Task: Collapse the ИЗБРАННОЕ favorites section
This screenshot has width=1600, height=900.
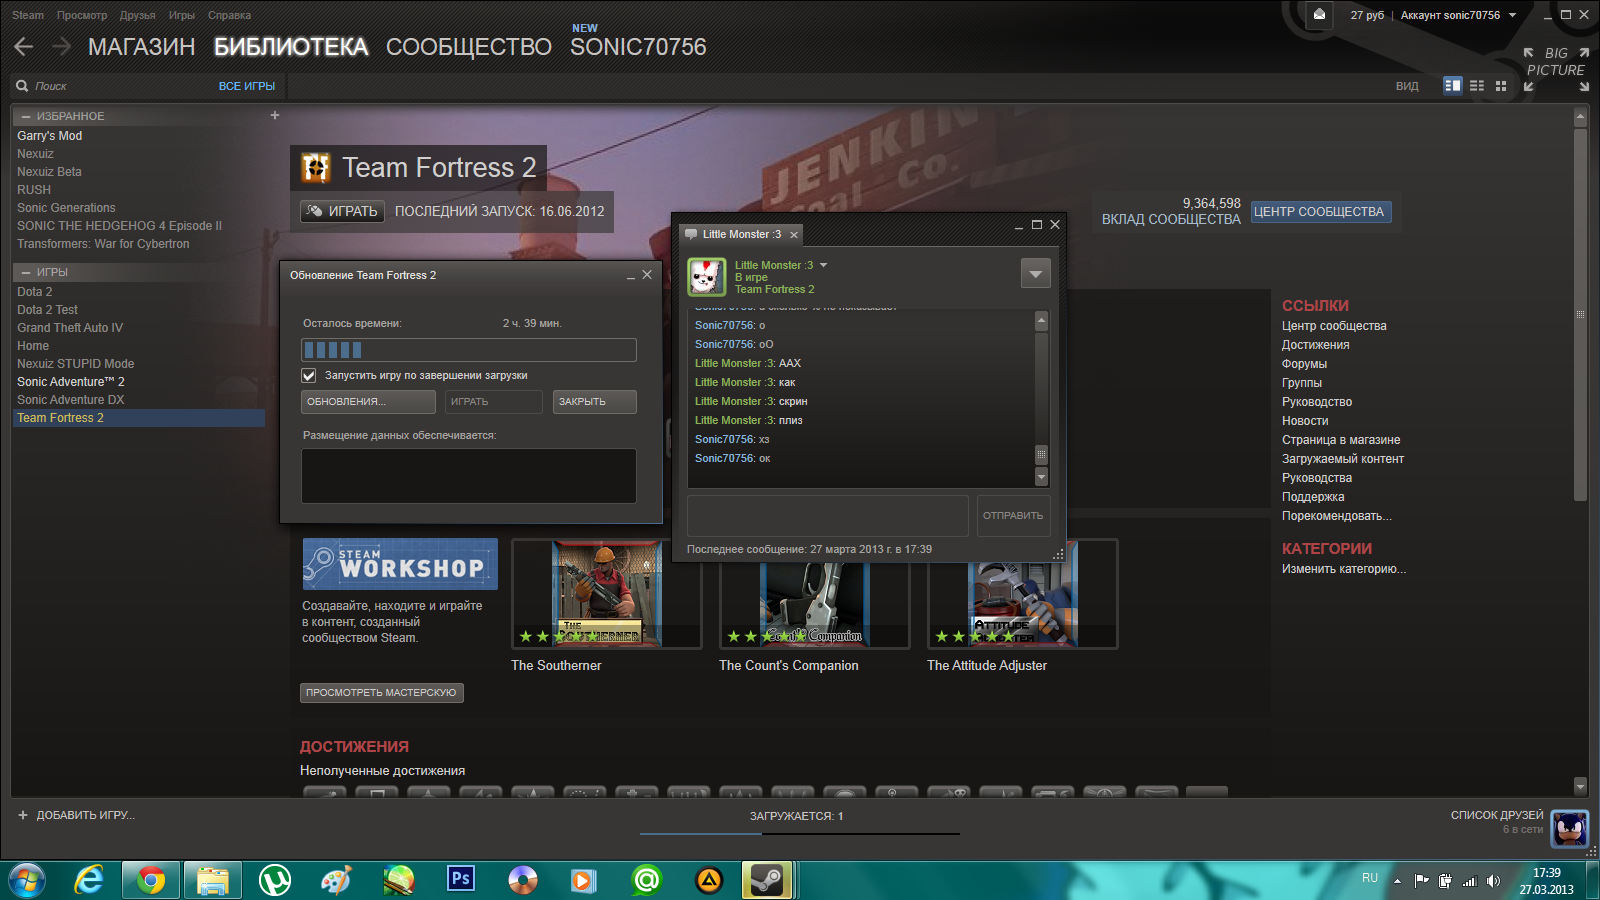Action: (x=26, y=117)
